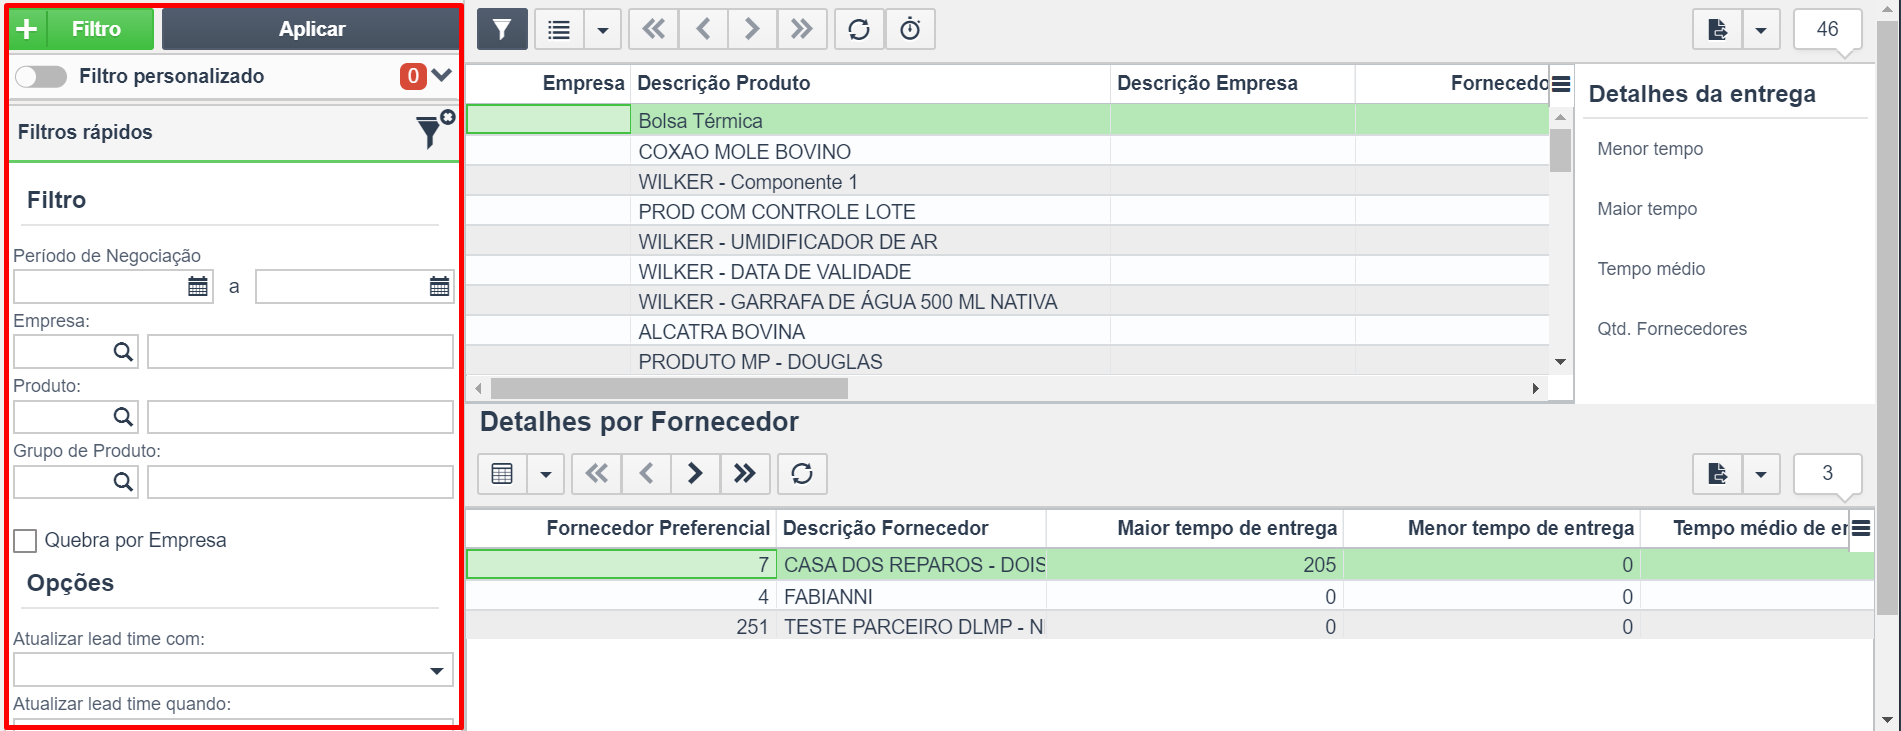
Task: Toggle the filter panel funnel button
Action: click(502, 29)
